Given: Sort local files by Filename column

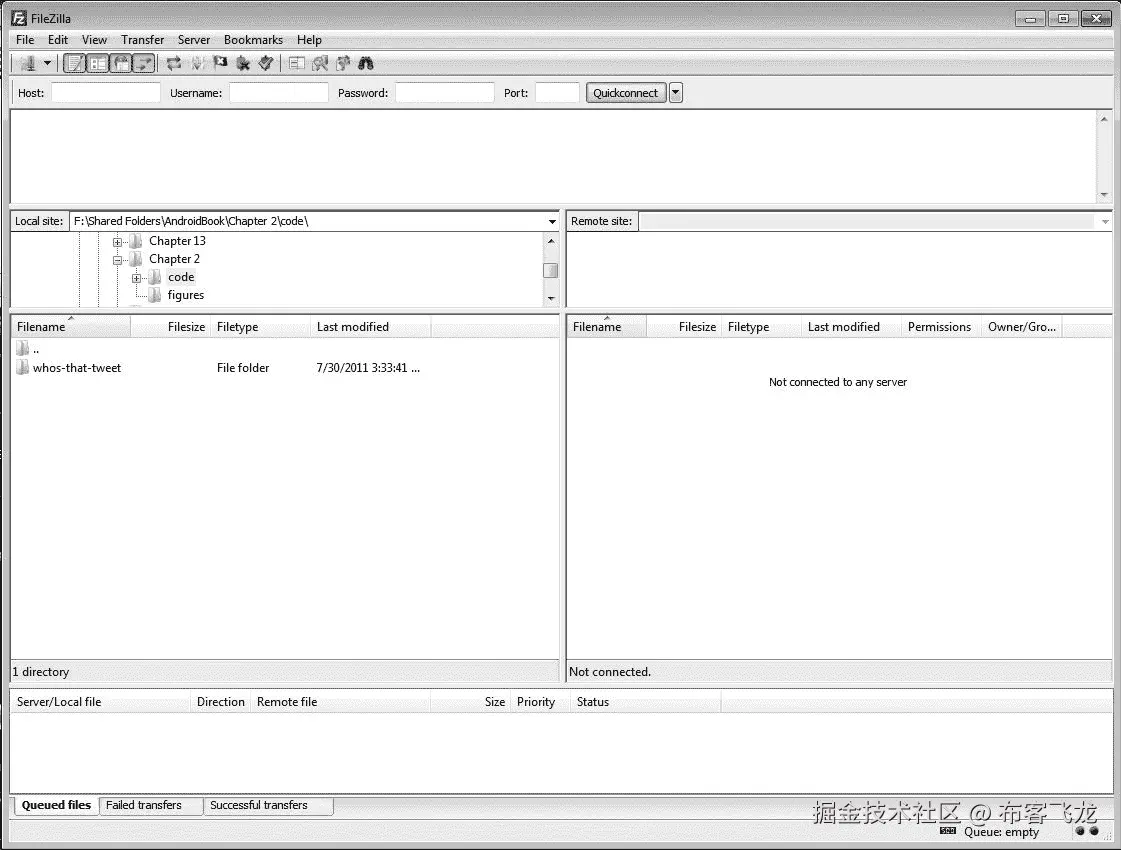Looking at the screenshot, I should pos(71,327).
